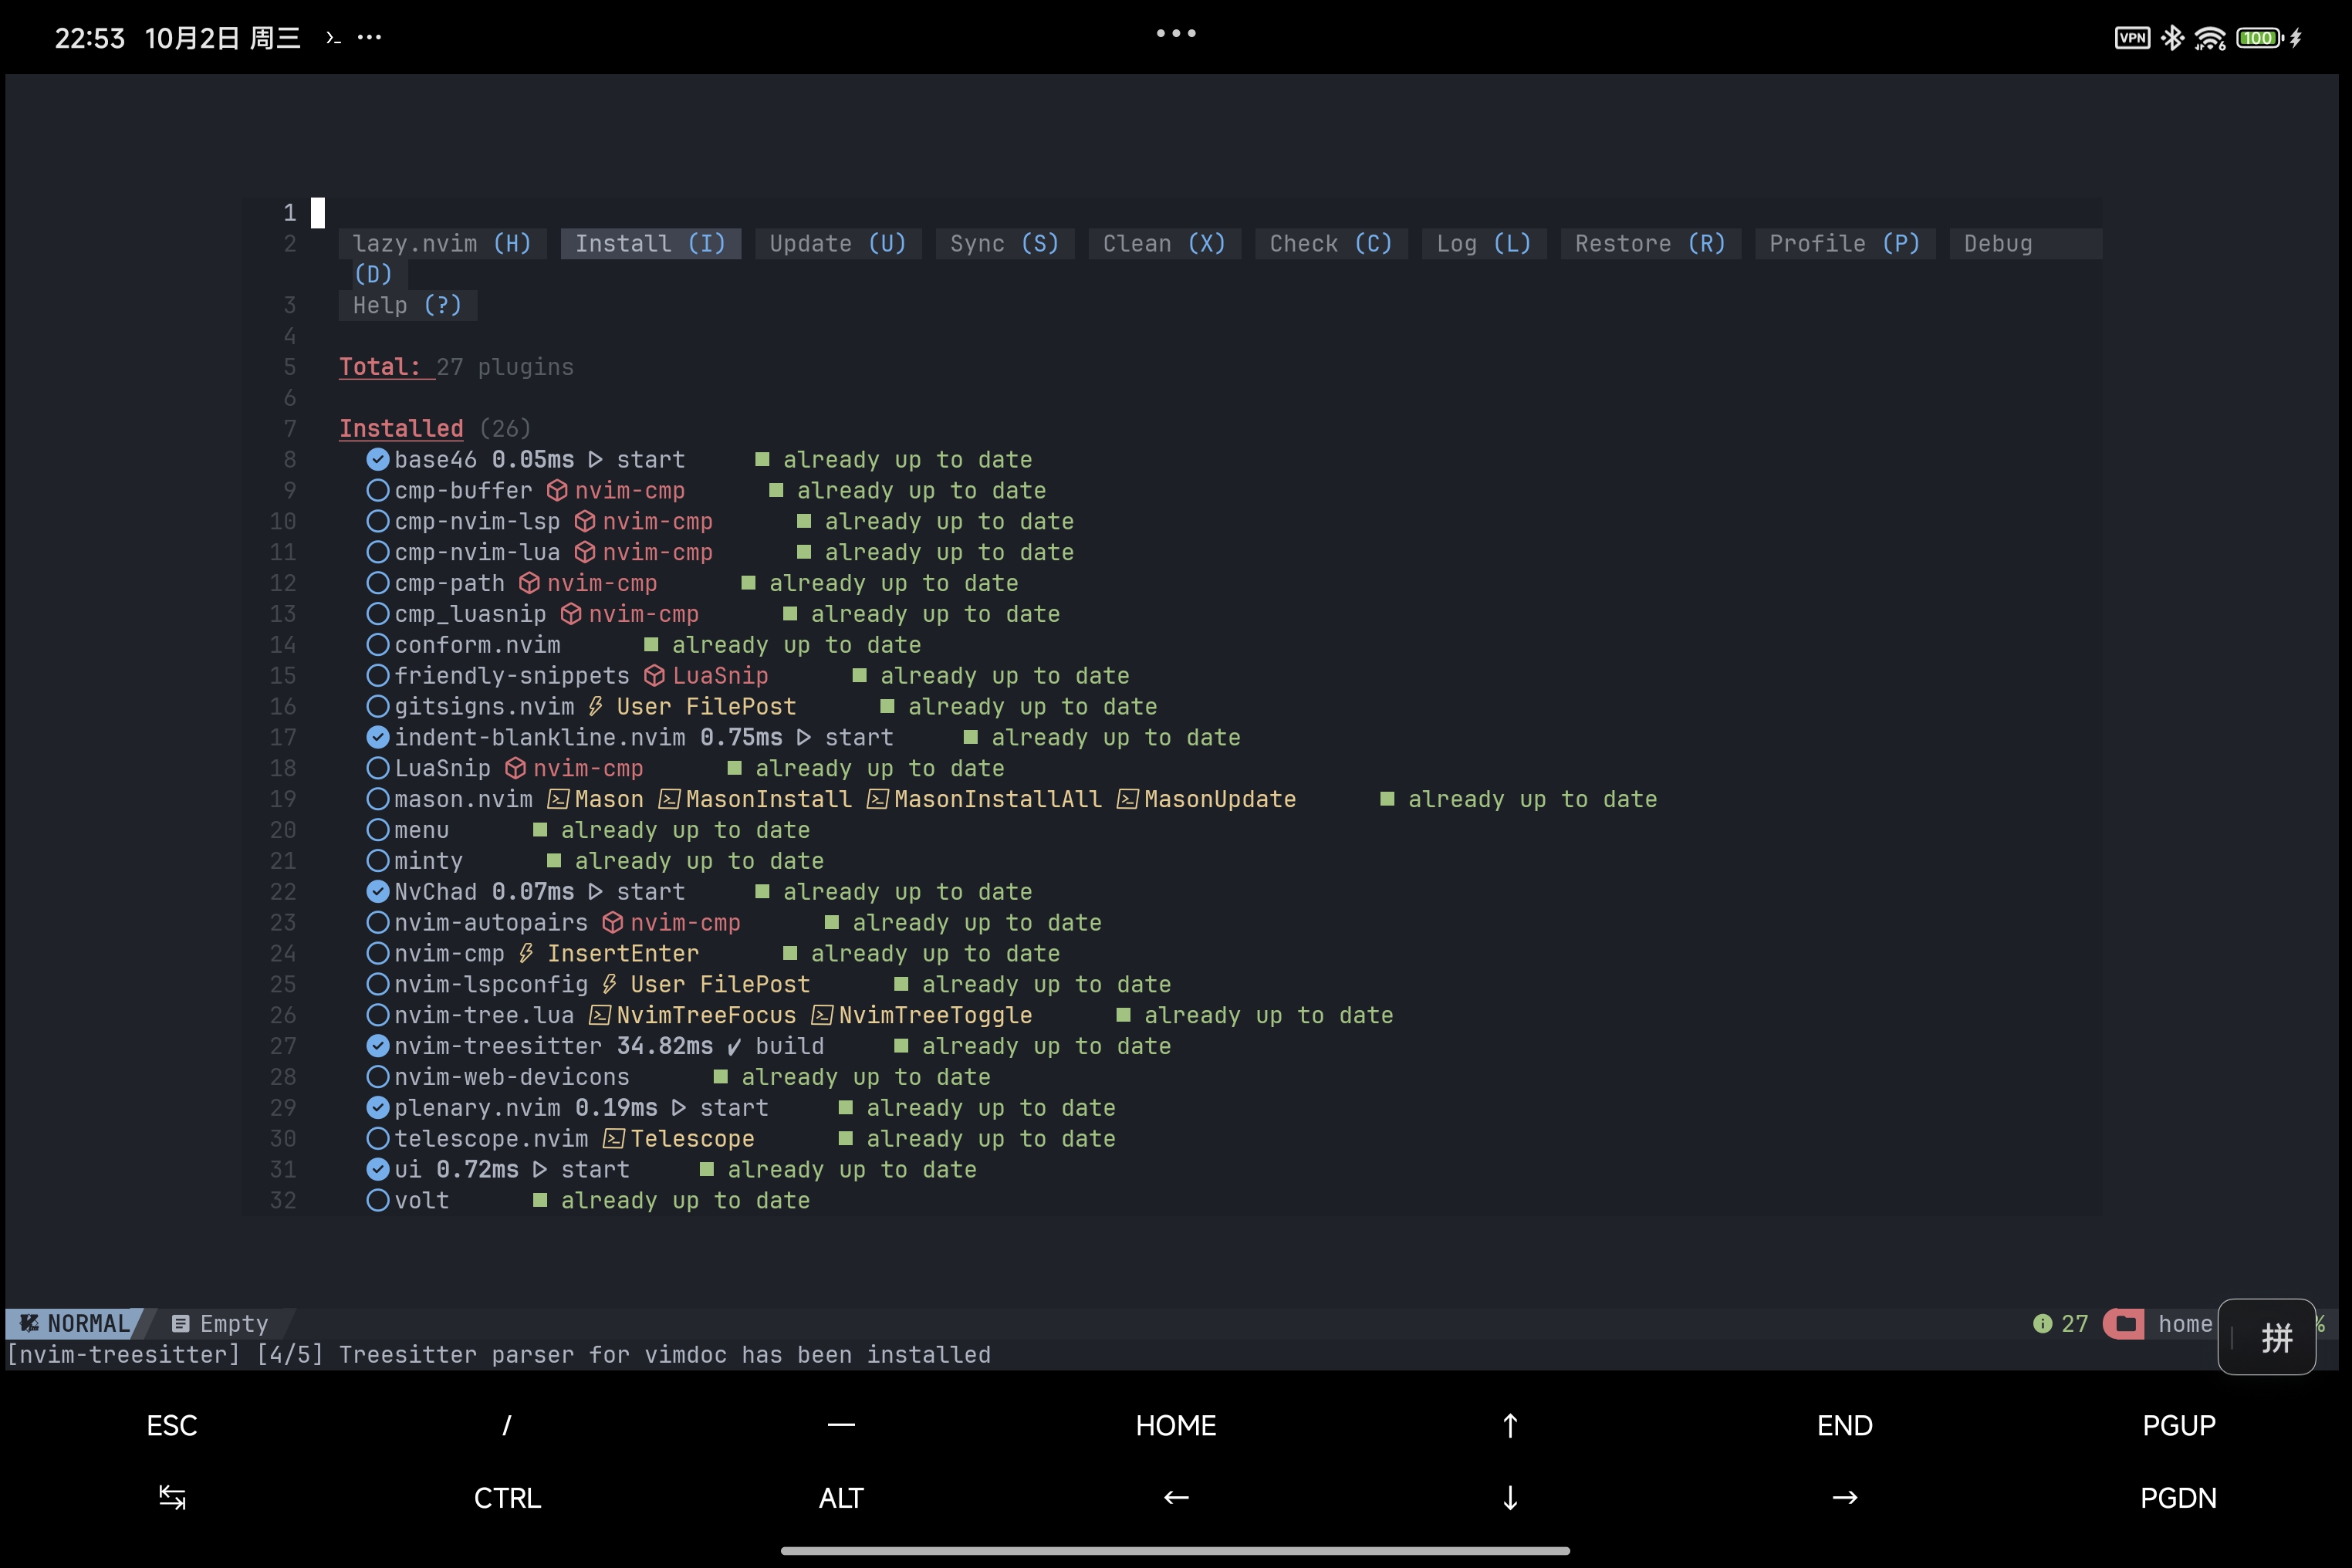Click the event bolt icon before InsertEnter
The image size is (2352, 1568).
coord(526,953)
